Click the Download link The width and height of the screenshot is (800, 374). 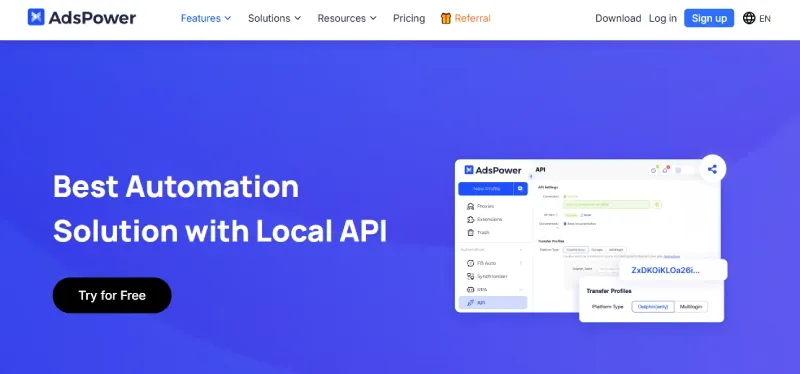coord(618,18)
